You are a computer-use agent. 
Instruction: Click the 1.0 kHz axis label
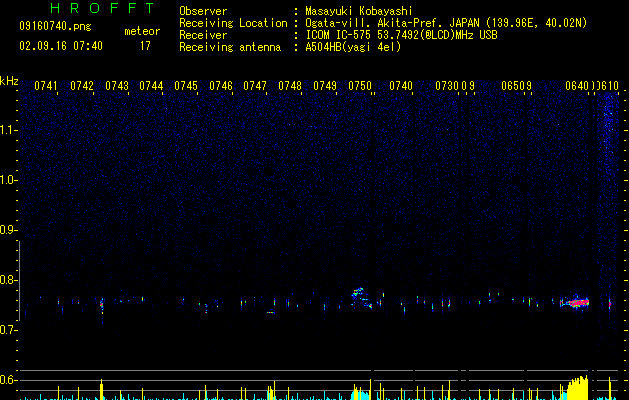coord(9,180)
